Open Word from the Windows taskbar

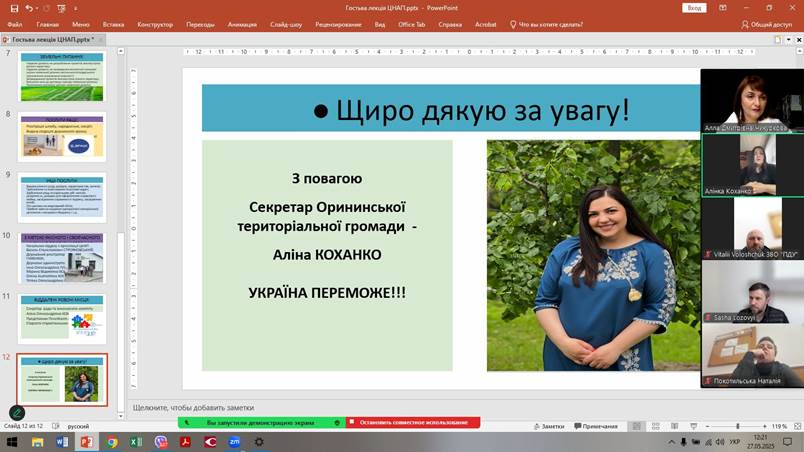click(63, 441)
